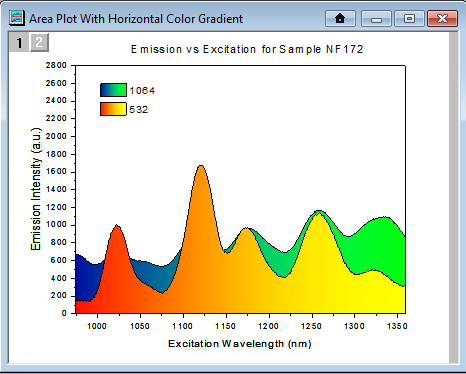Select the Emission Intensity y-axis title
This screenshot has width=466, height=374.
click(36, 189)
